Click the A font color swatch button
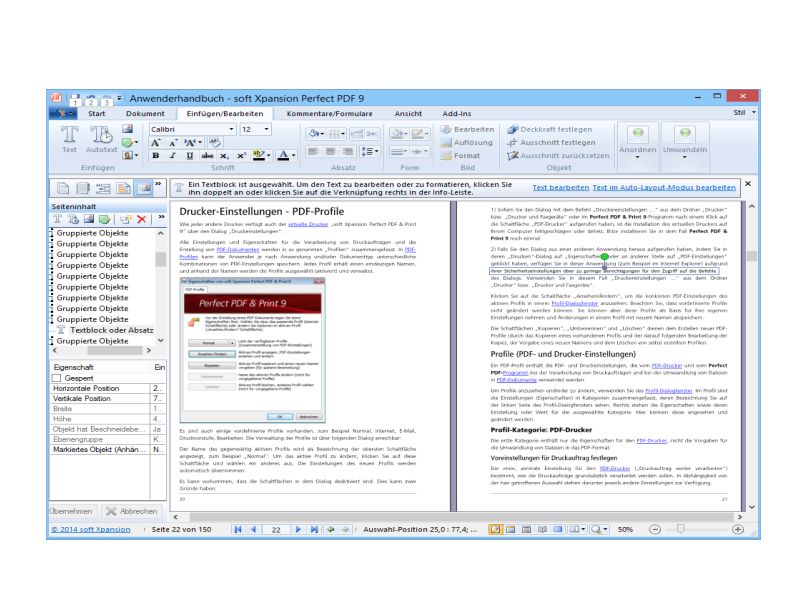This screenshot has width=800, height=600. pos(284,156)
